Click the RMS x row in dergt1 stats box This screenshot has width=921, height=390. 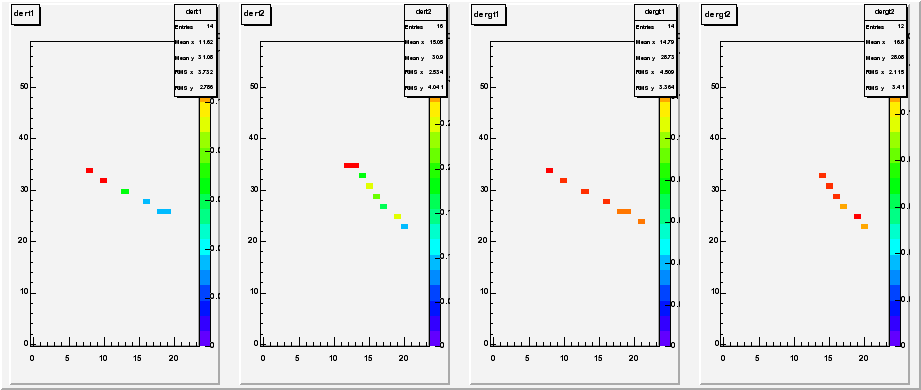[x=655, y=73]
